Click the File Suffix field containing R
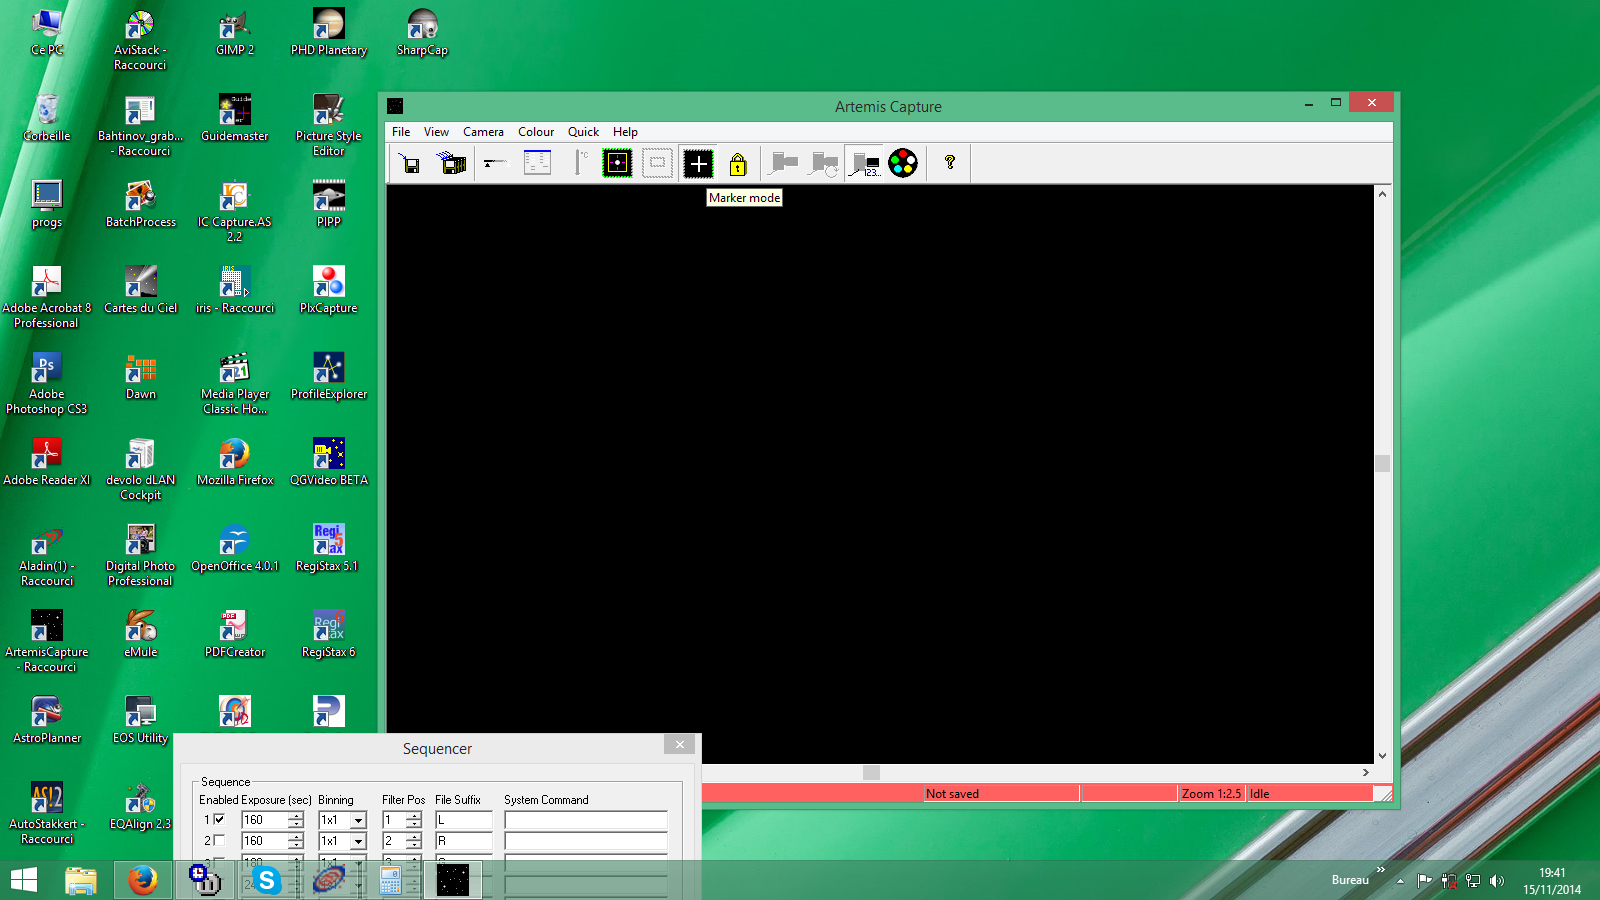1600x900 pixels. tap(464, 841)
